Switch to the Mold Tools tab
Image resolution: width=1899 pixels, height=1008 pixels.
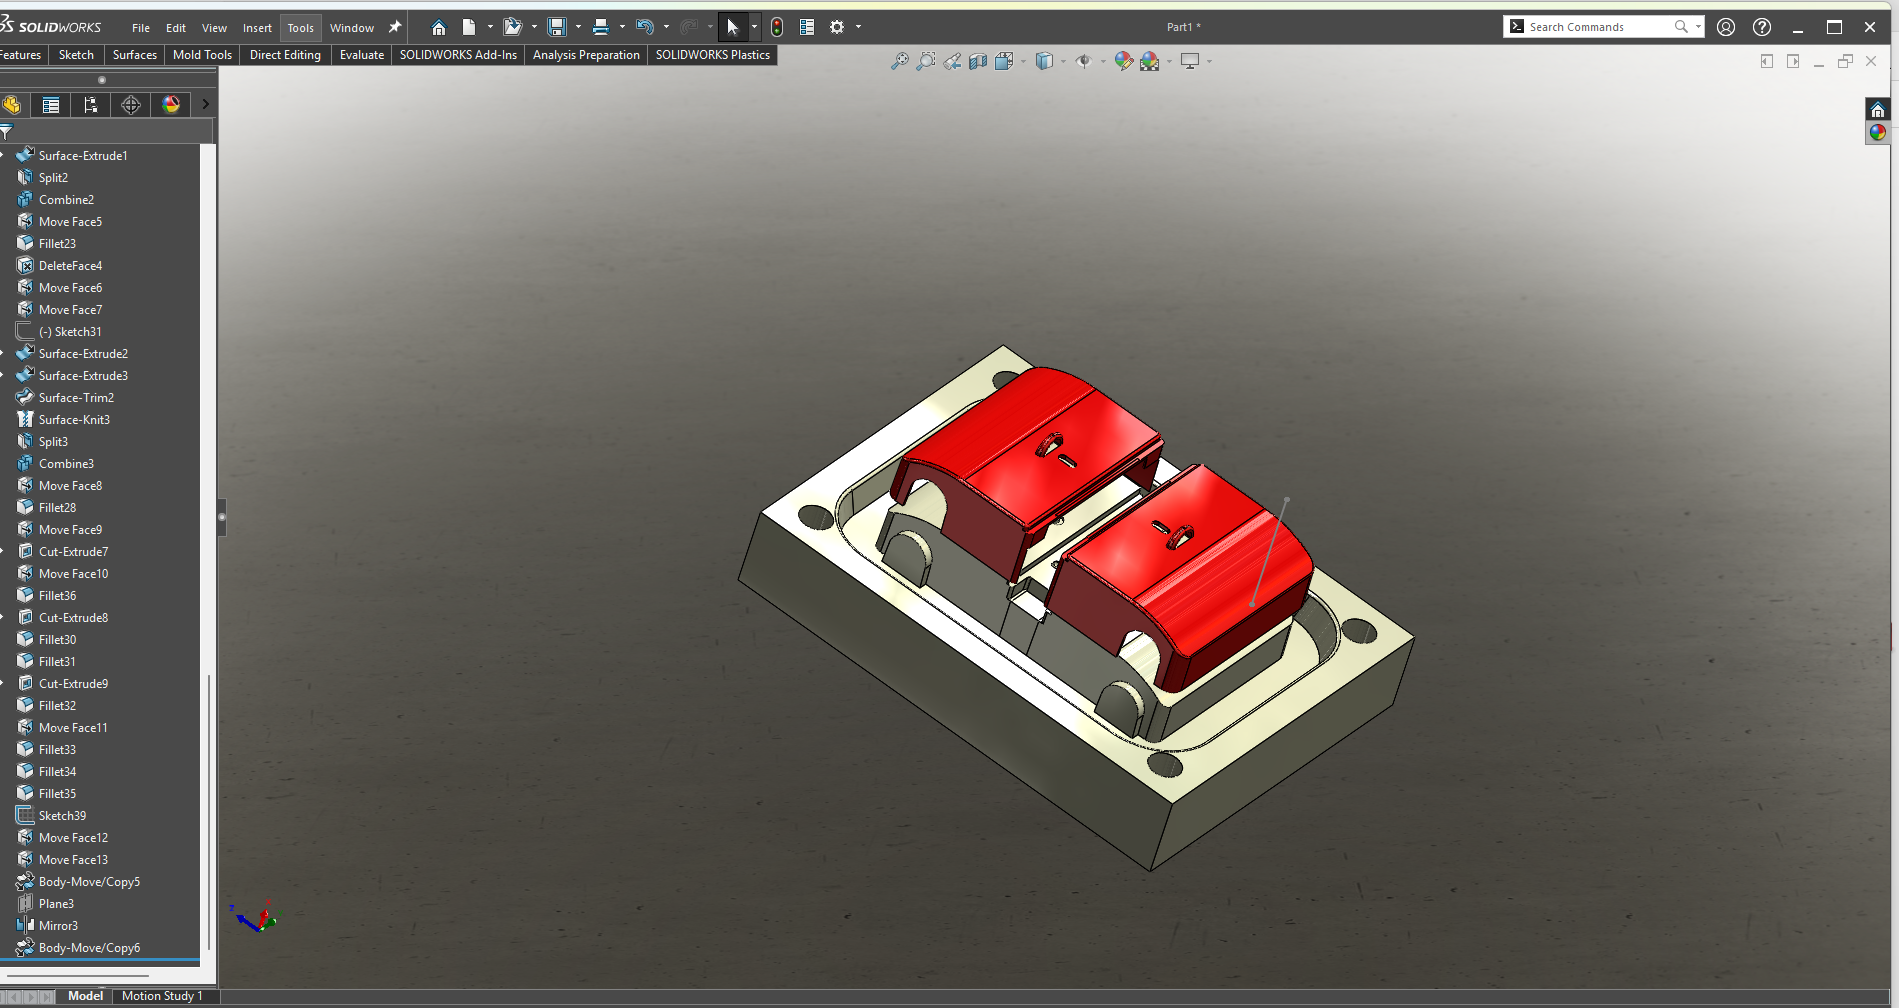click(202, 55)
